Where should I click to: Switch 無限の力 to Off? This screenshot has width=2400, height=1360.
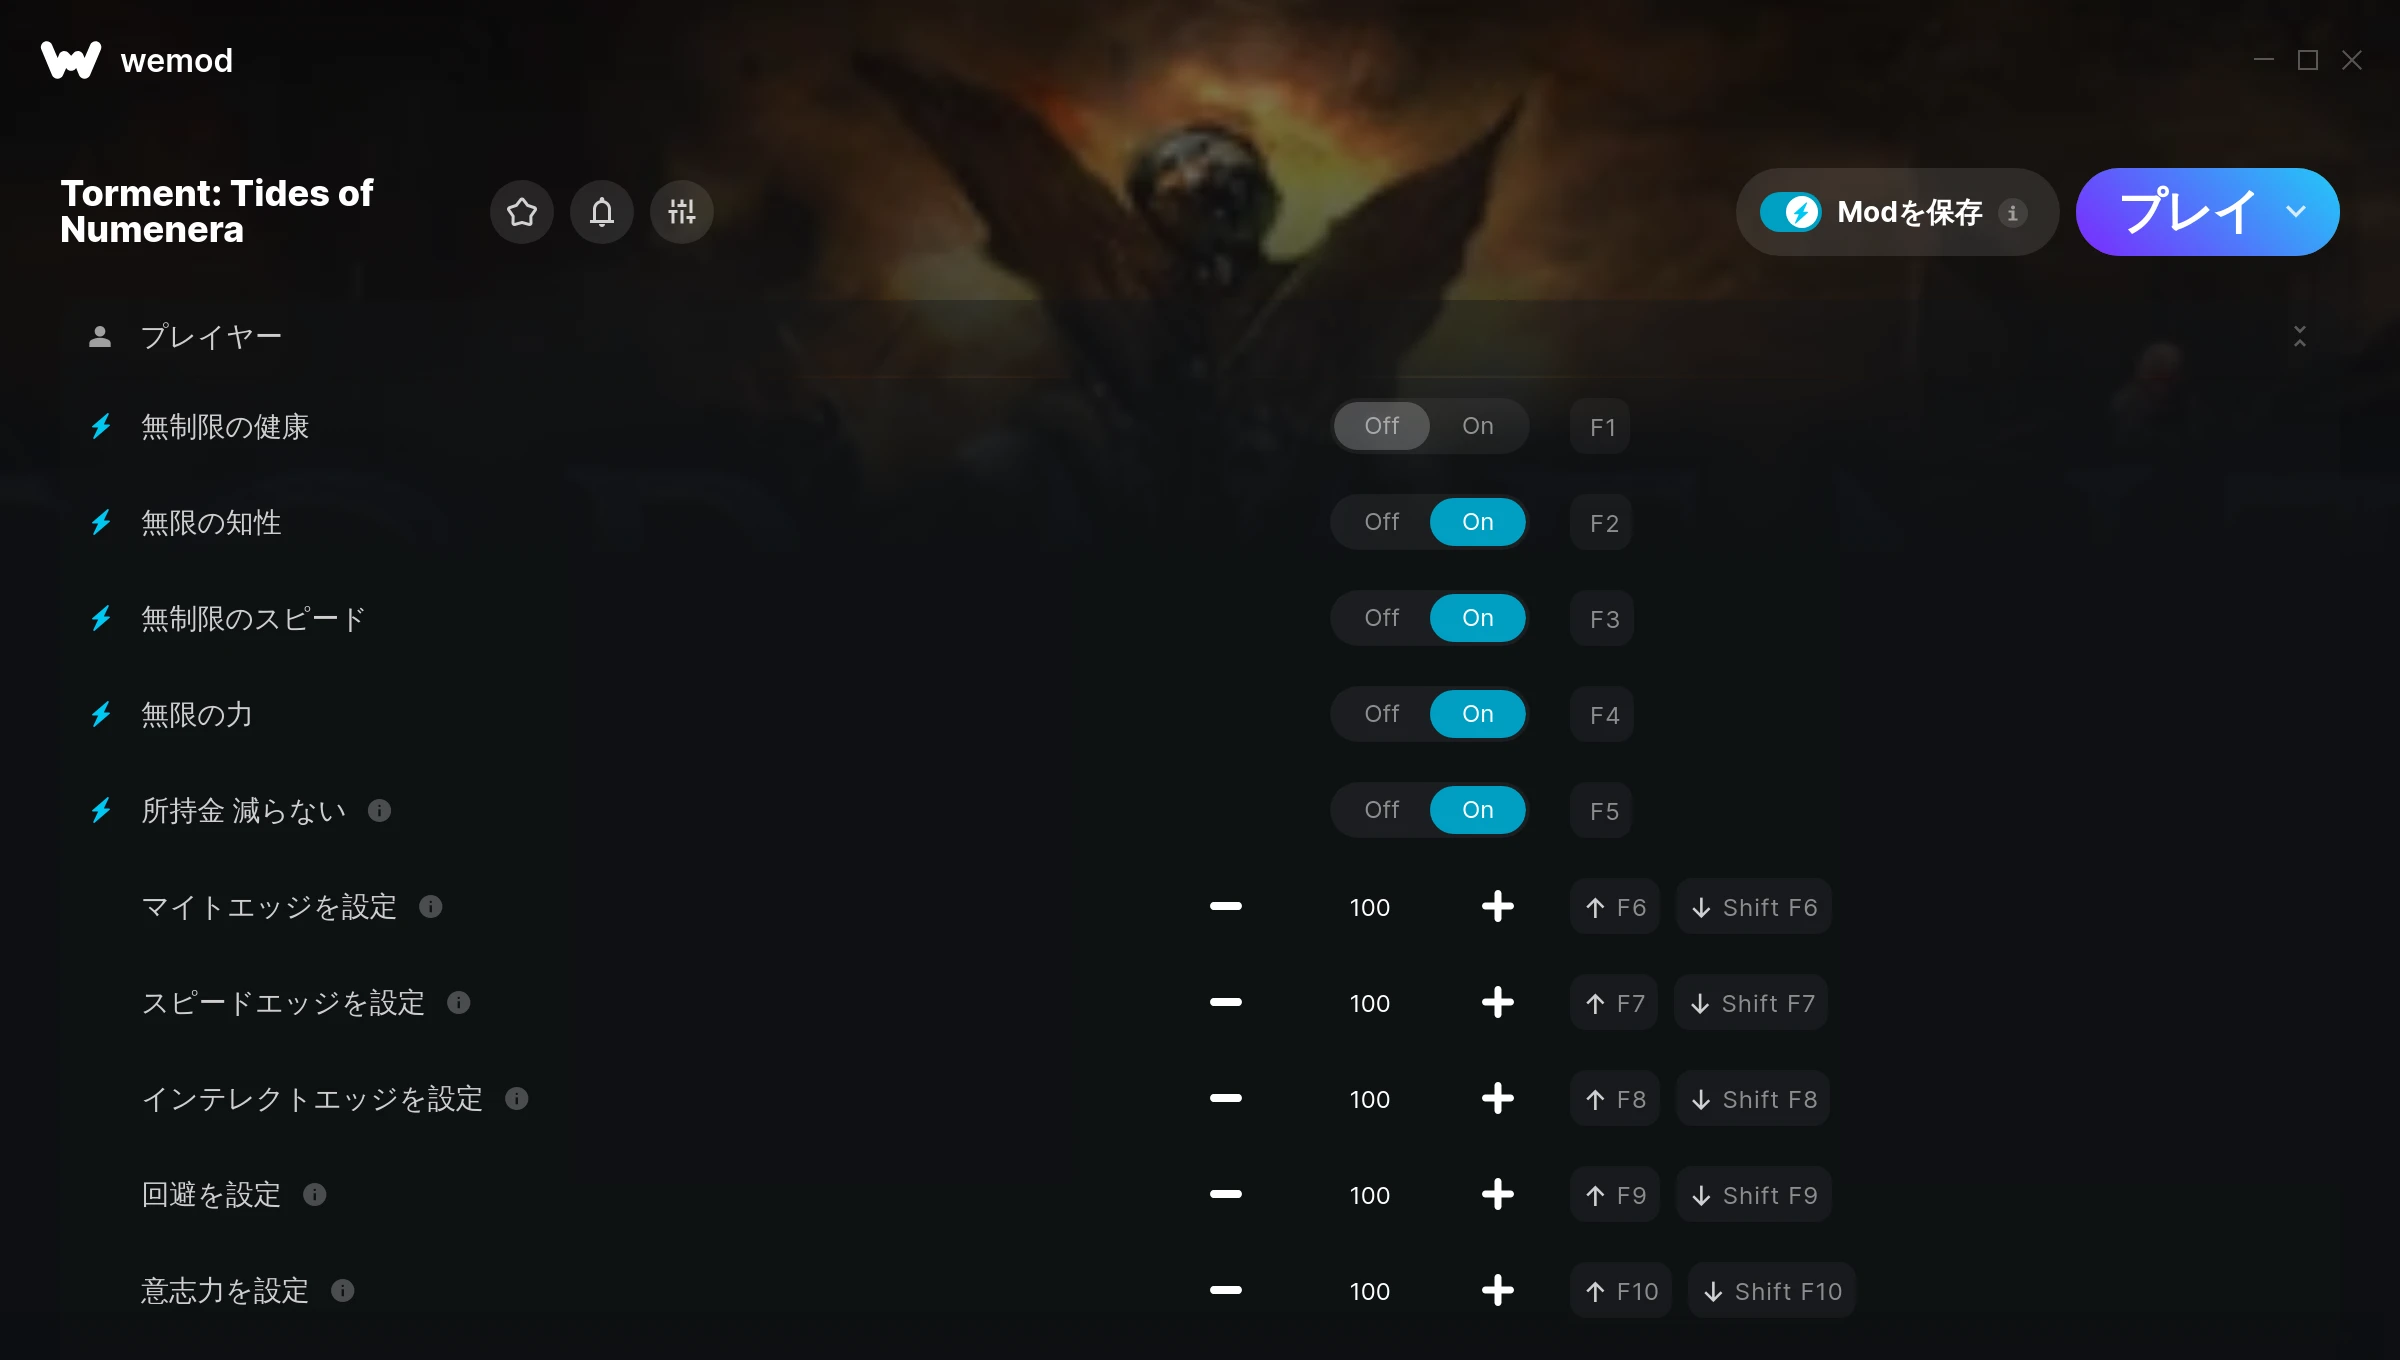[x=1381, y=714]
